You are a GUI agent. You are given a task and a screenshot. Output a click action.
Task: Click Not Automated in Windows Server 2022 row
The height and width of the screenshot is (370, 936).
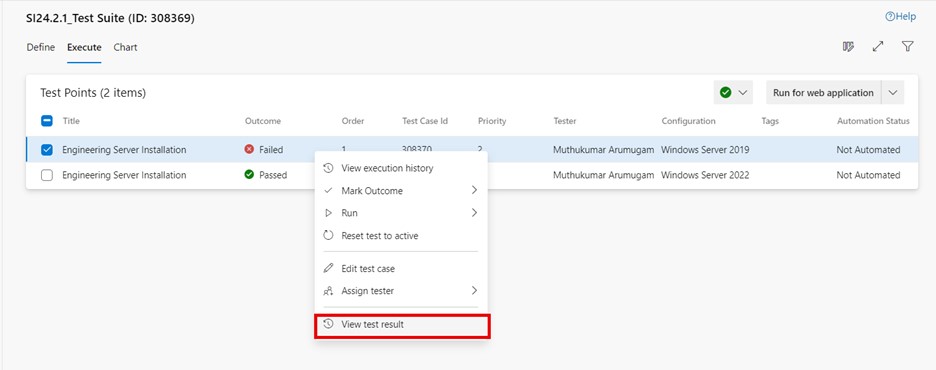pos(868,175)
